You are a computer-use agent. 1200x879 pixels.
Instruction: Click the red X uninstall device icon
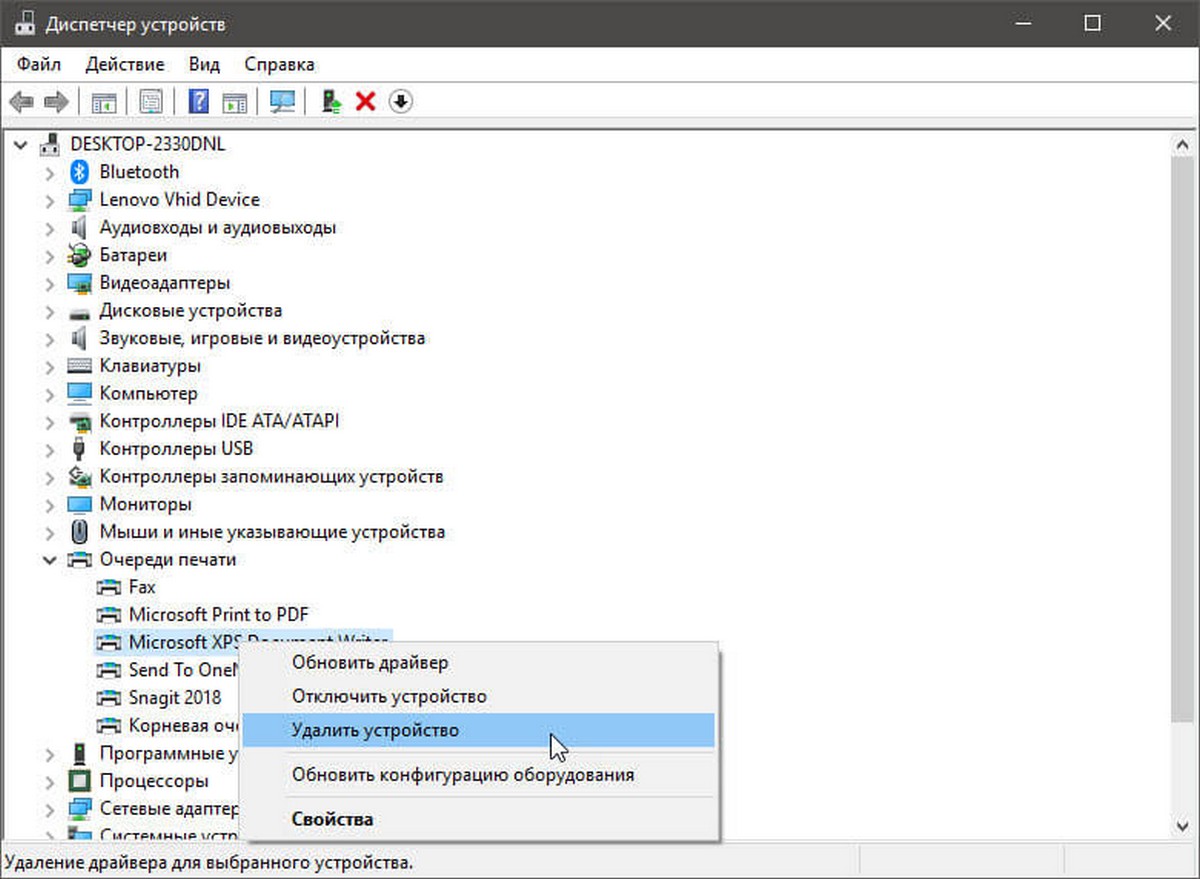click(x=365, y=100)
